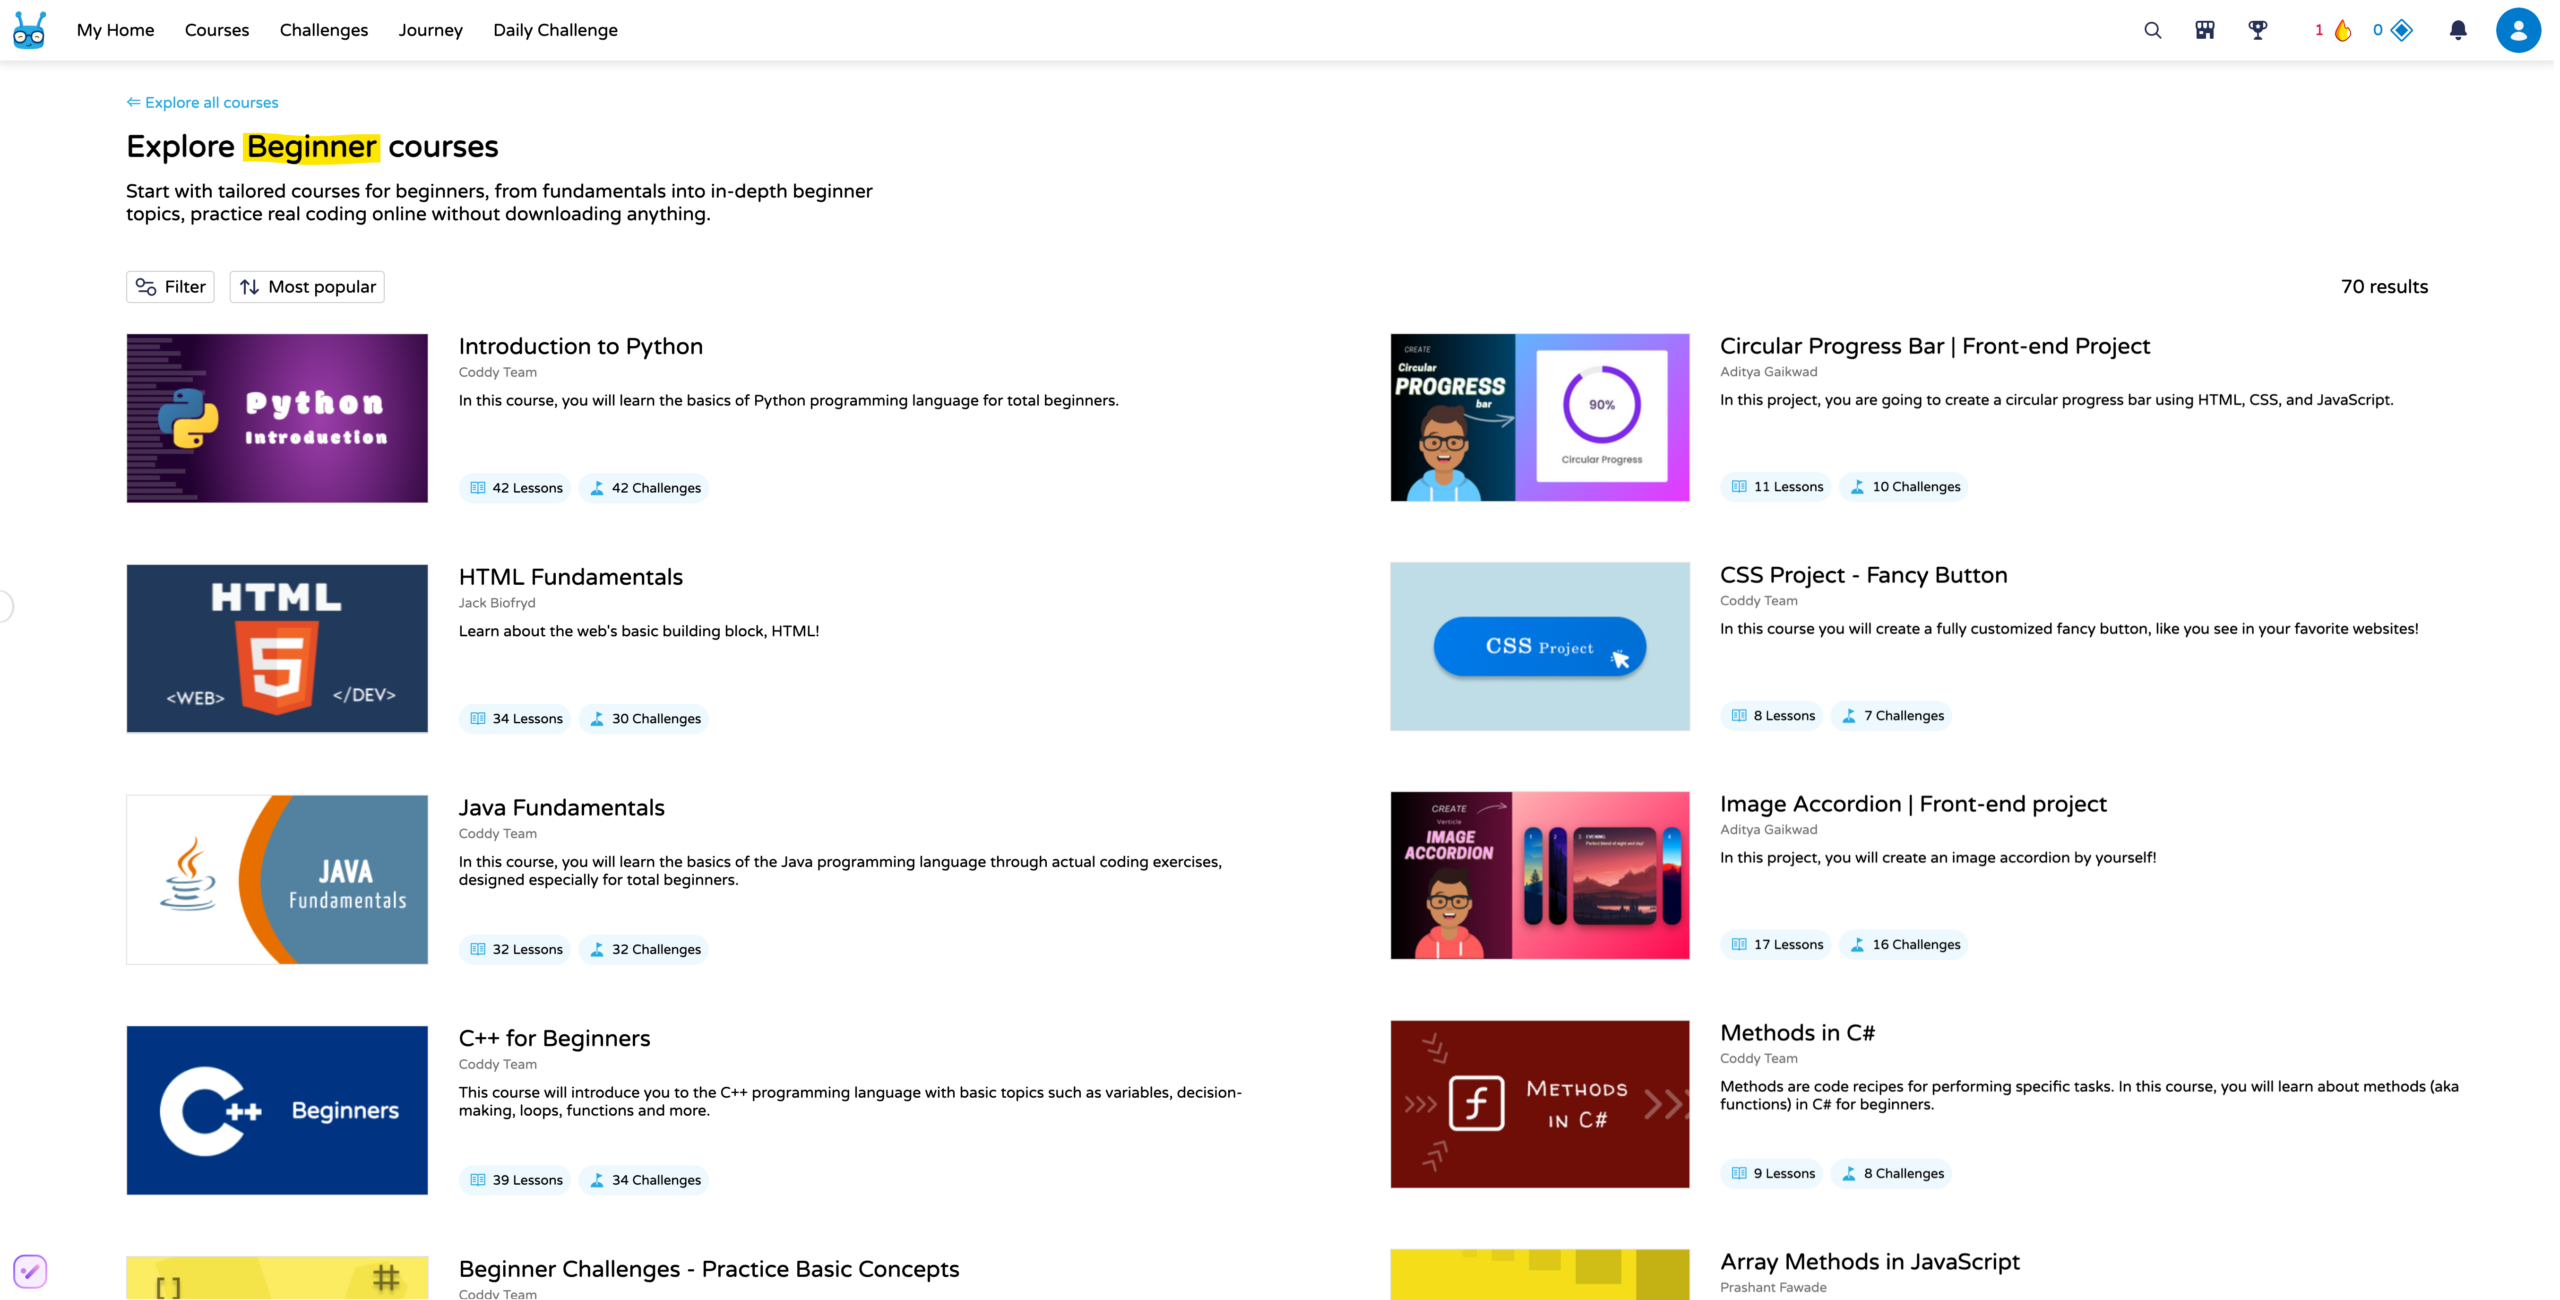This screenshot has height=1300, width=2560.
Task: Click the Coddy owl logo
Action: (29, 30)
